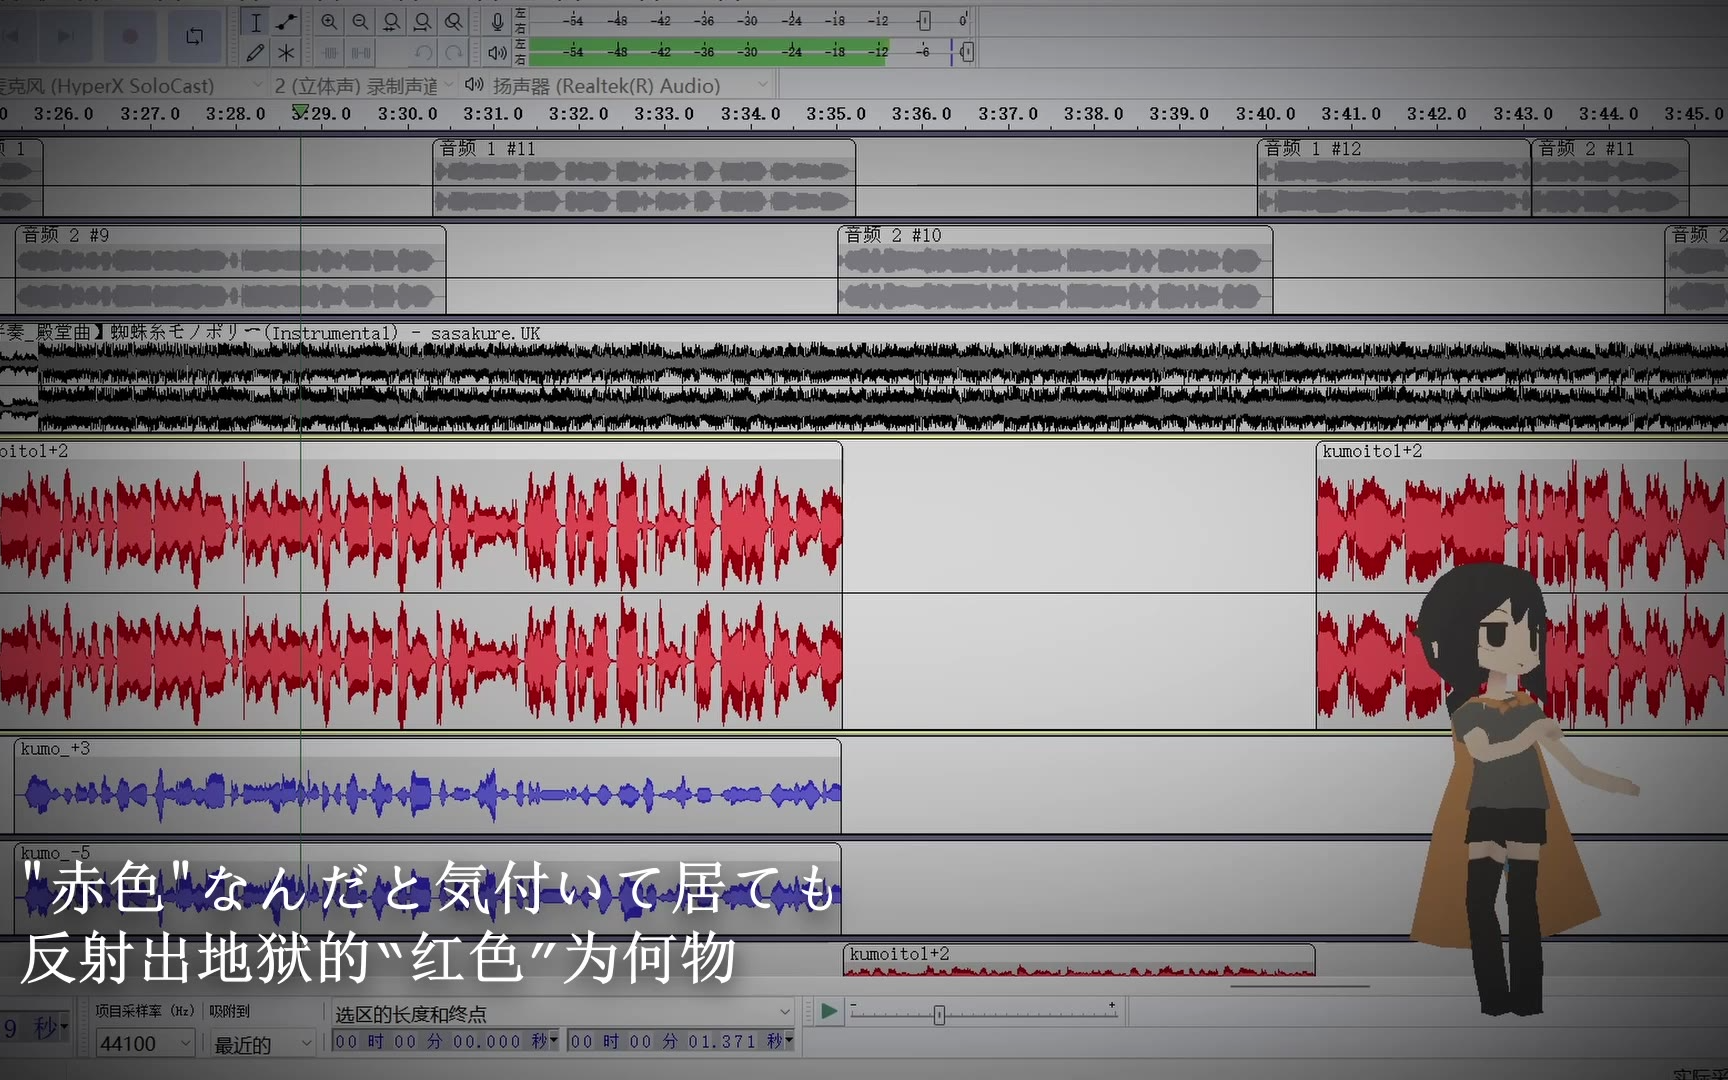This screenshot has width=1728, height=1080.
Task: Click the speaker playback meter icon
Action: (x=497, y=52)
